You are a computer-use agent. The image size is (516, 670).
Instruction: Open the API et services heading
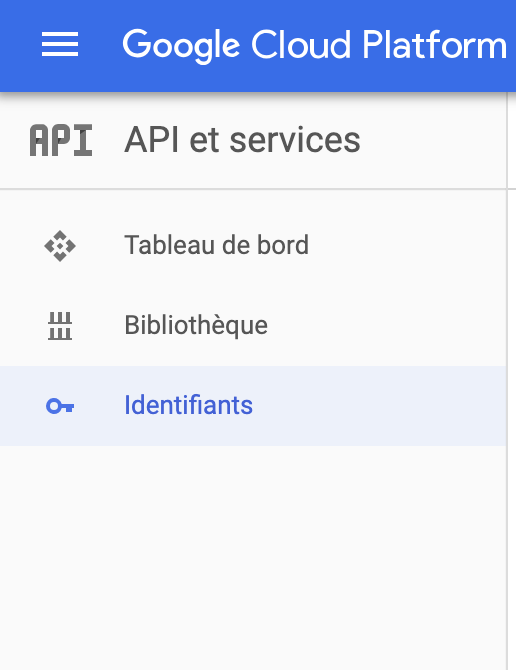[x=242, y=140]
